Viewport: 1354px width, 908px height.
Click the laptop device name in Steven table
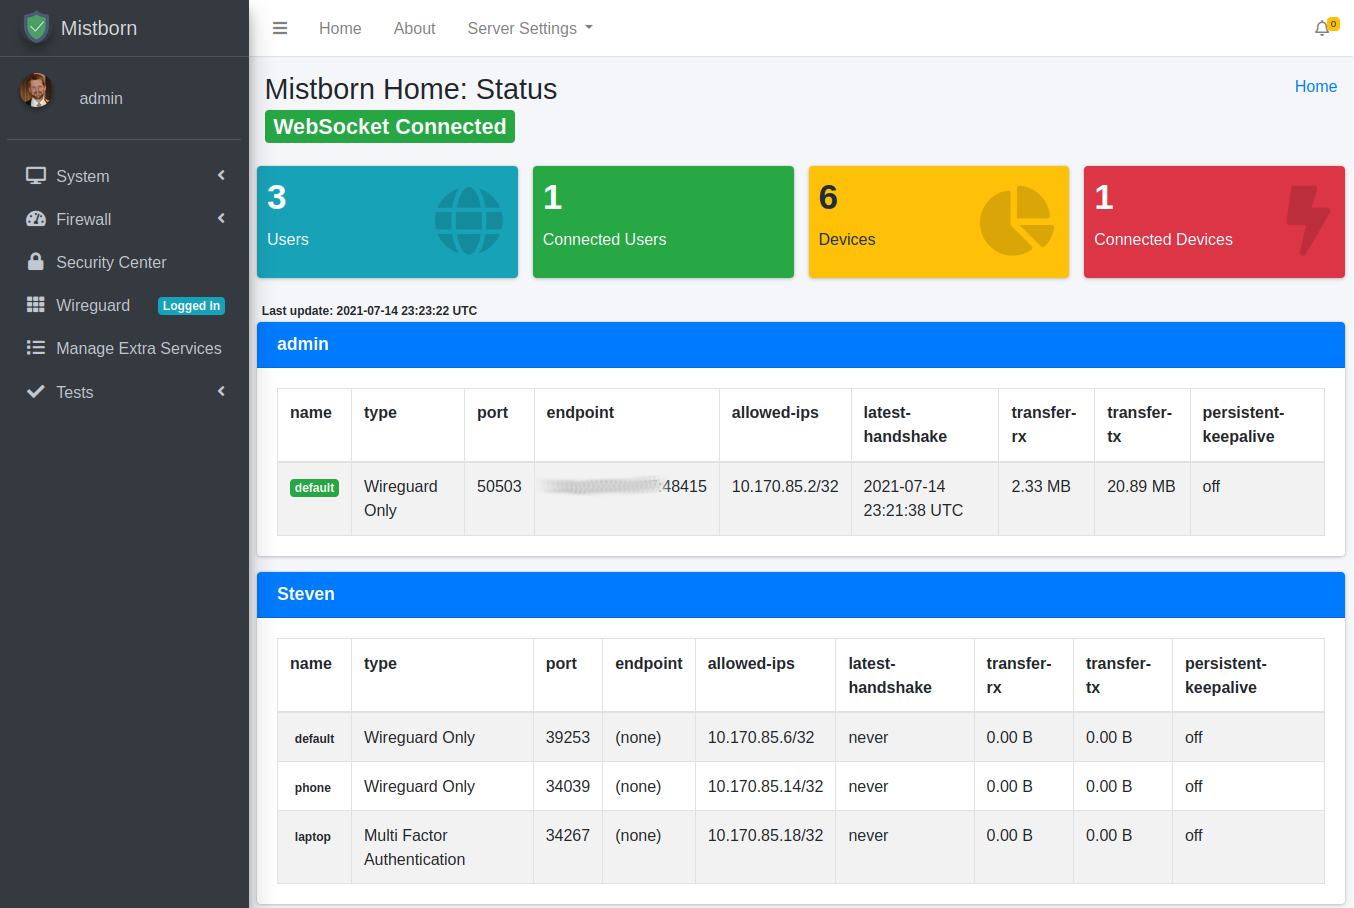313,837
